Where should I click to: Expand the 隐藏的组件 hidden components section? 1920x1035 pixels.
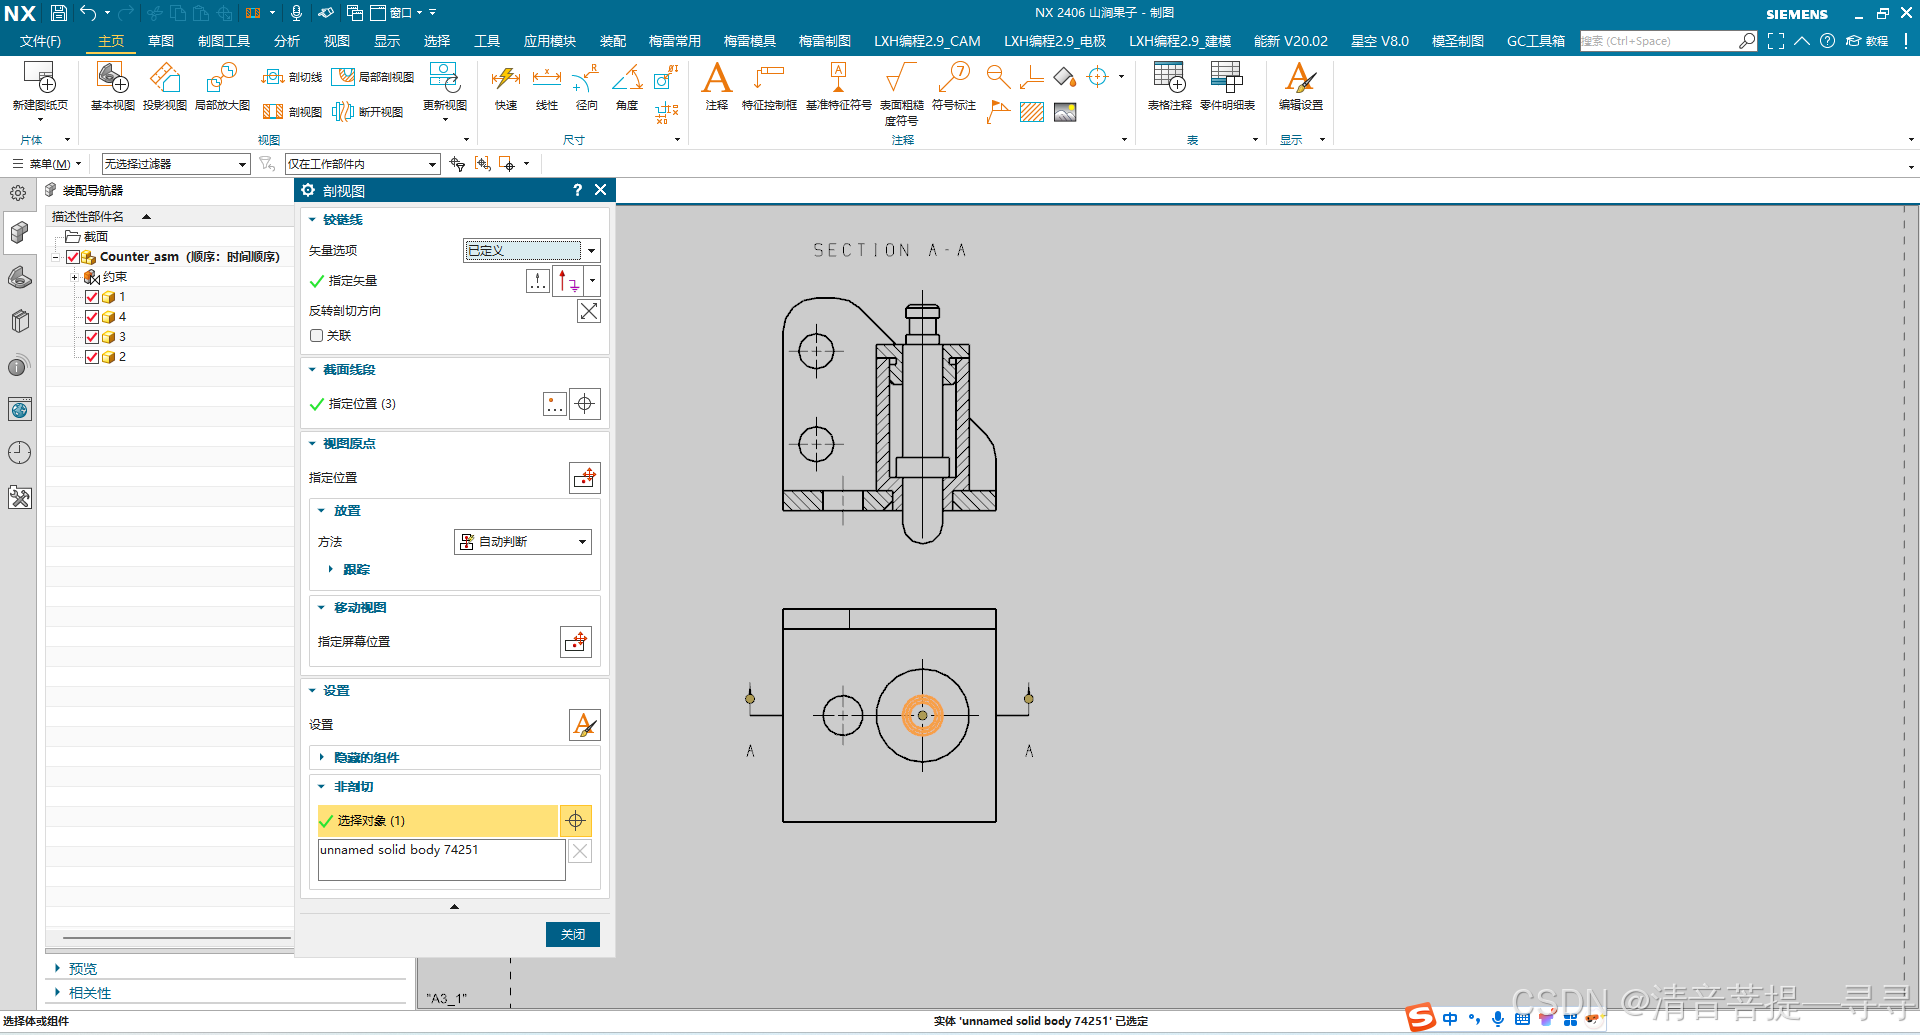(x=322, y=758)
